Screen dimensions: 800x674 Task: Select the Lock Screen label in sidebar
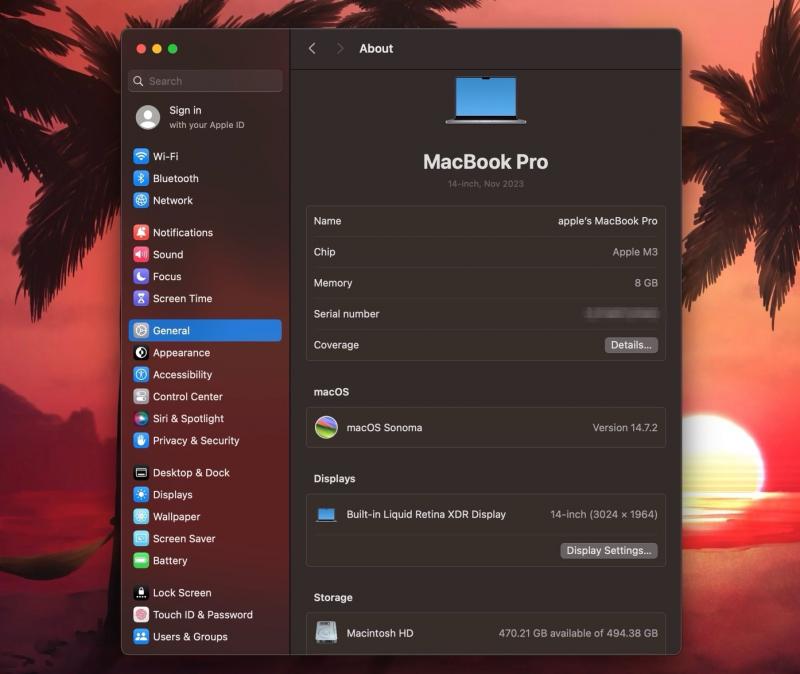(182, 592)
